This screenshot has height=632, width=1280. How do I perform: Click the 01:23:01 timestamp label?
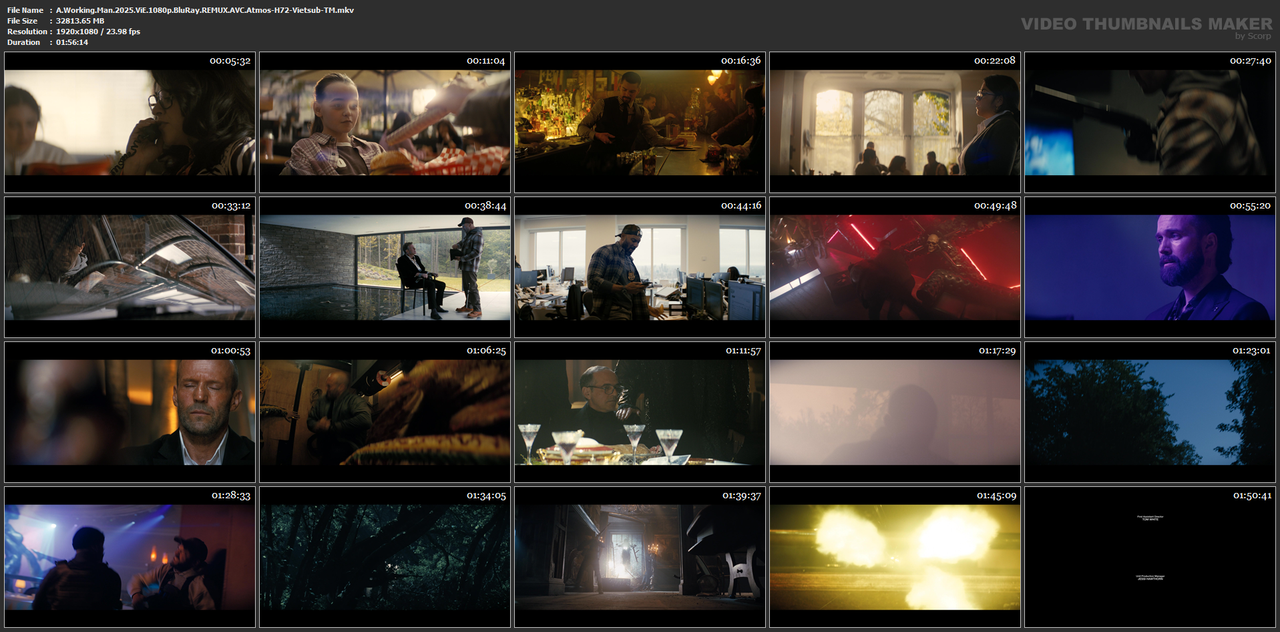coord(1250,351)
